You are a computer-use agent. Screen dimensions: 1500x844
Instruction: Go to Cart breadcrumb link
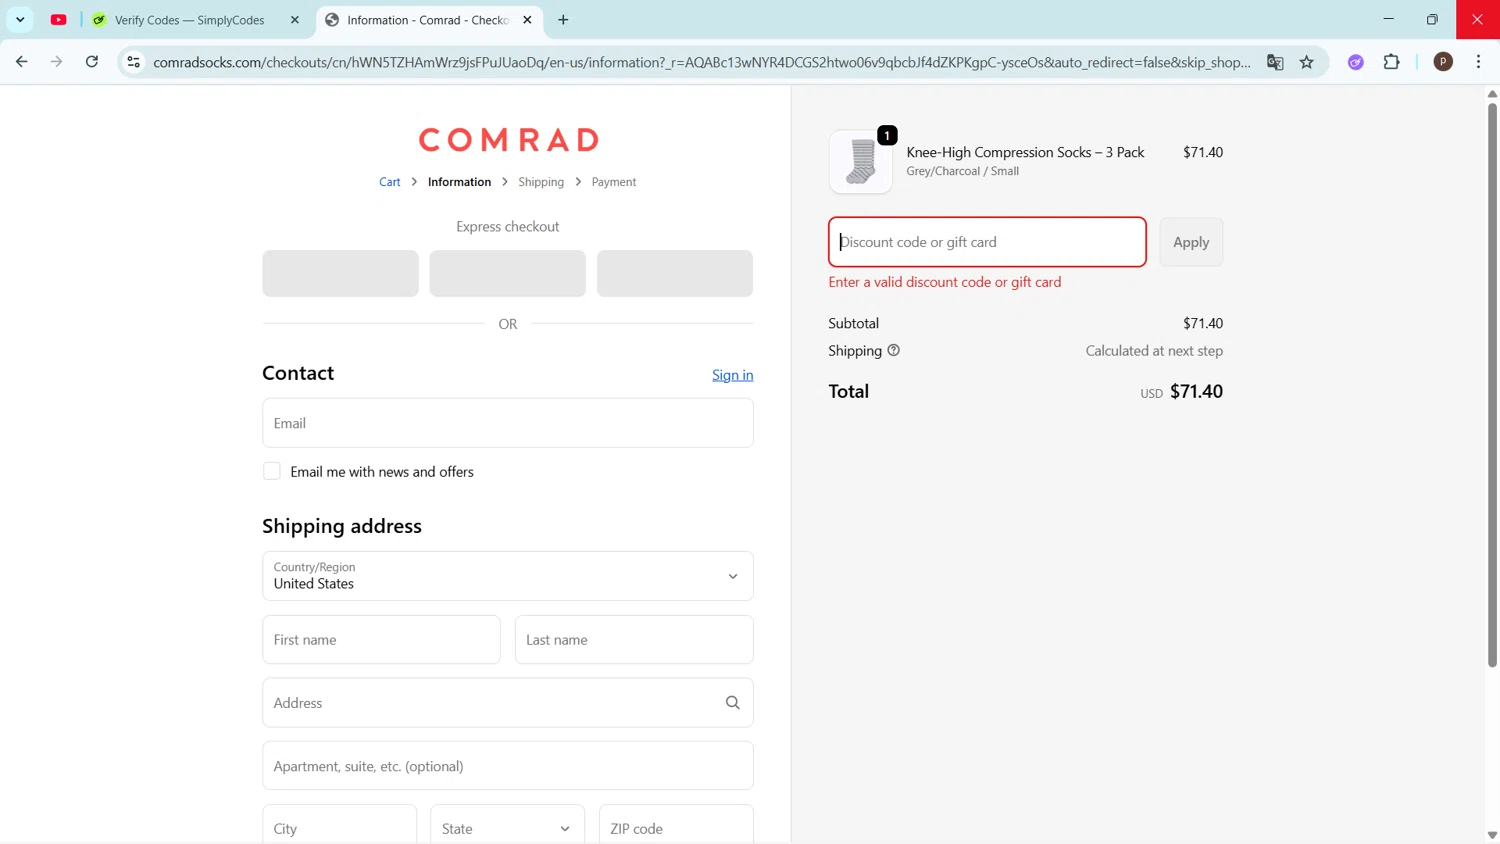coord(389,182)
